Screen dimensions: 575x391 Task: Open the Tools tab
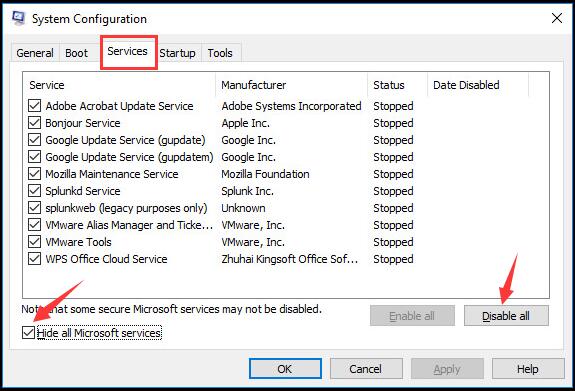pyautogui.click(x=220, y=53)
